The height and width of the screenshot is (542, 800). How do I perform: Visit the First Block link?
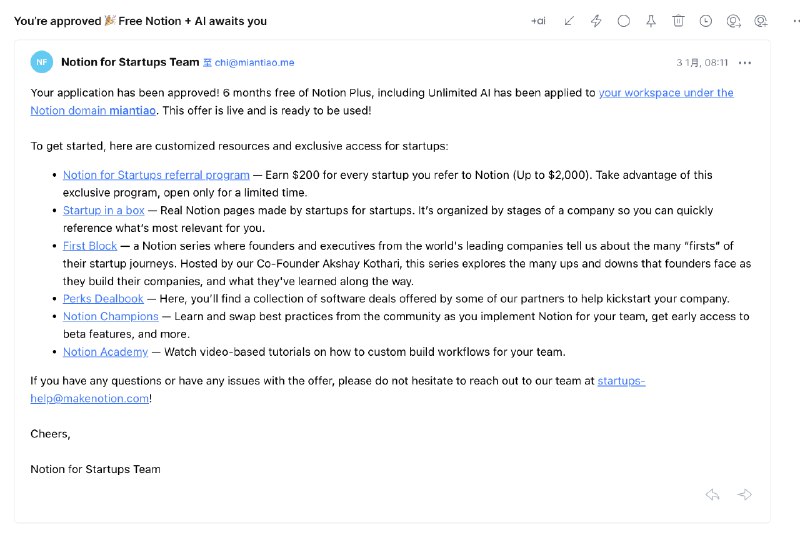pos(90,246)
